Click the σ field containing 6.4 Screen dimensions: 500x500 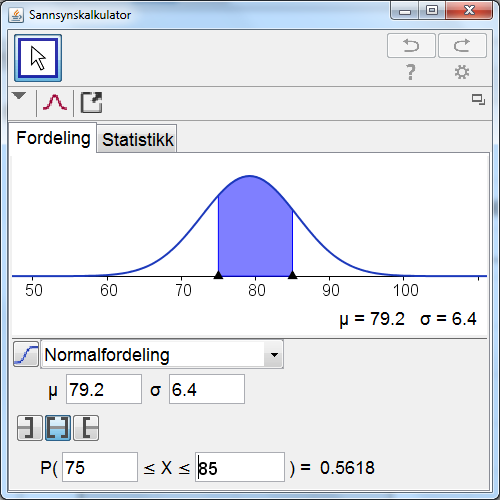(x=207, y=389)
